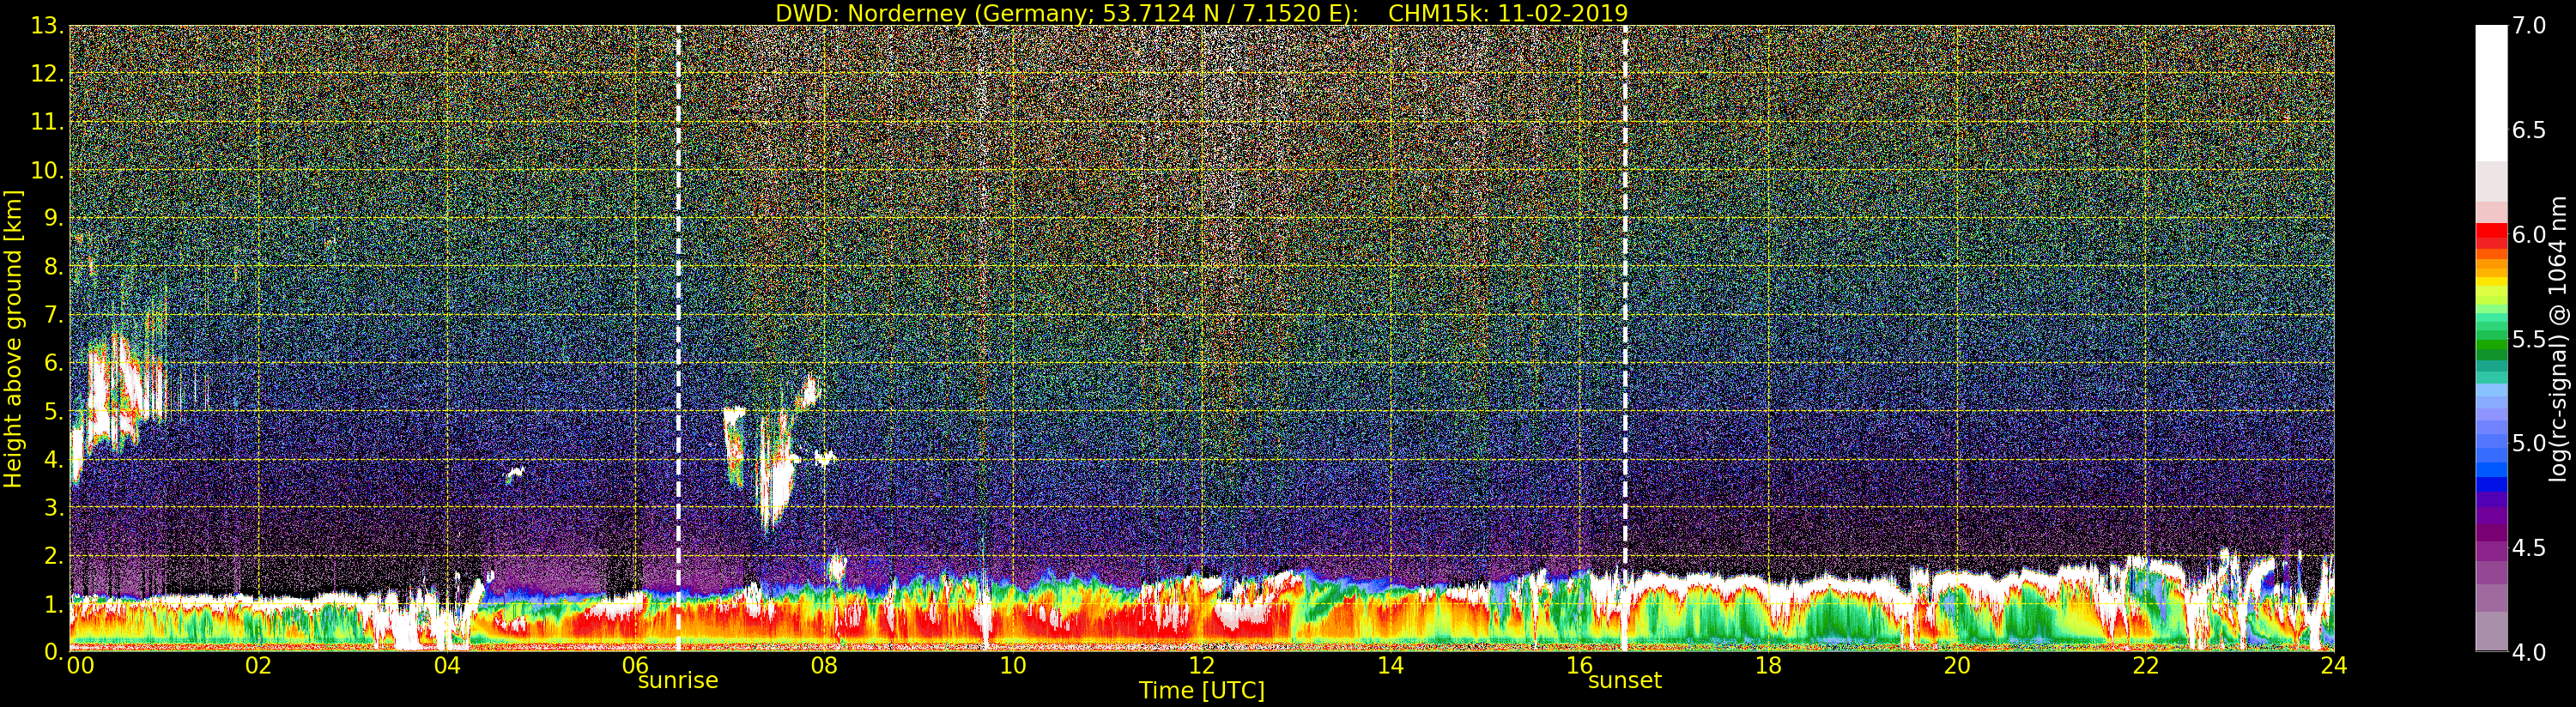Screen dimensions: 2576x707
Task: Click the time axis tick '06'
Action: [x=635, y=665]
